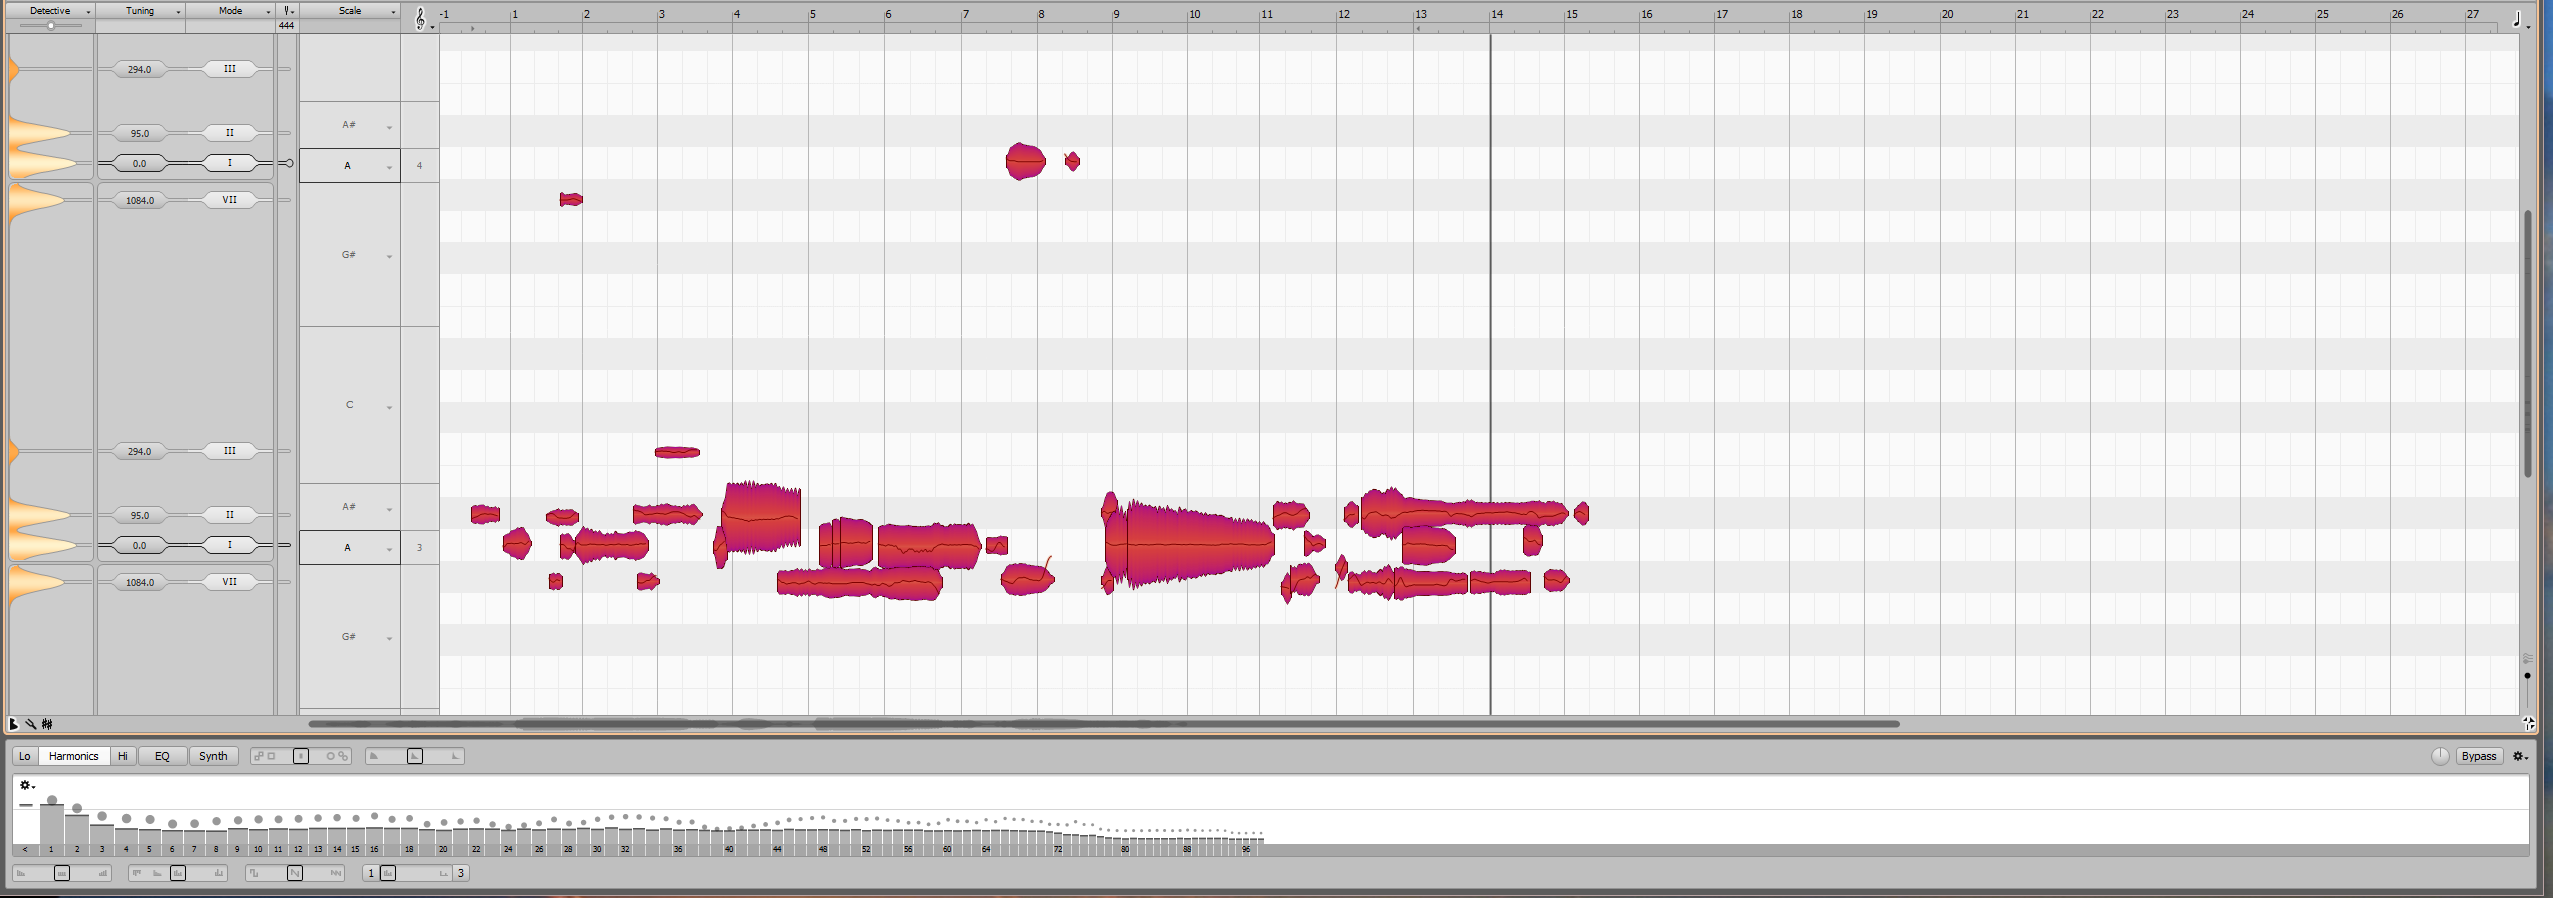Click the 294.0 tuning value in top octave
Screen dimensions: 2553x898
click(x=139, y=69)
